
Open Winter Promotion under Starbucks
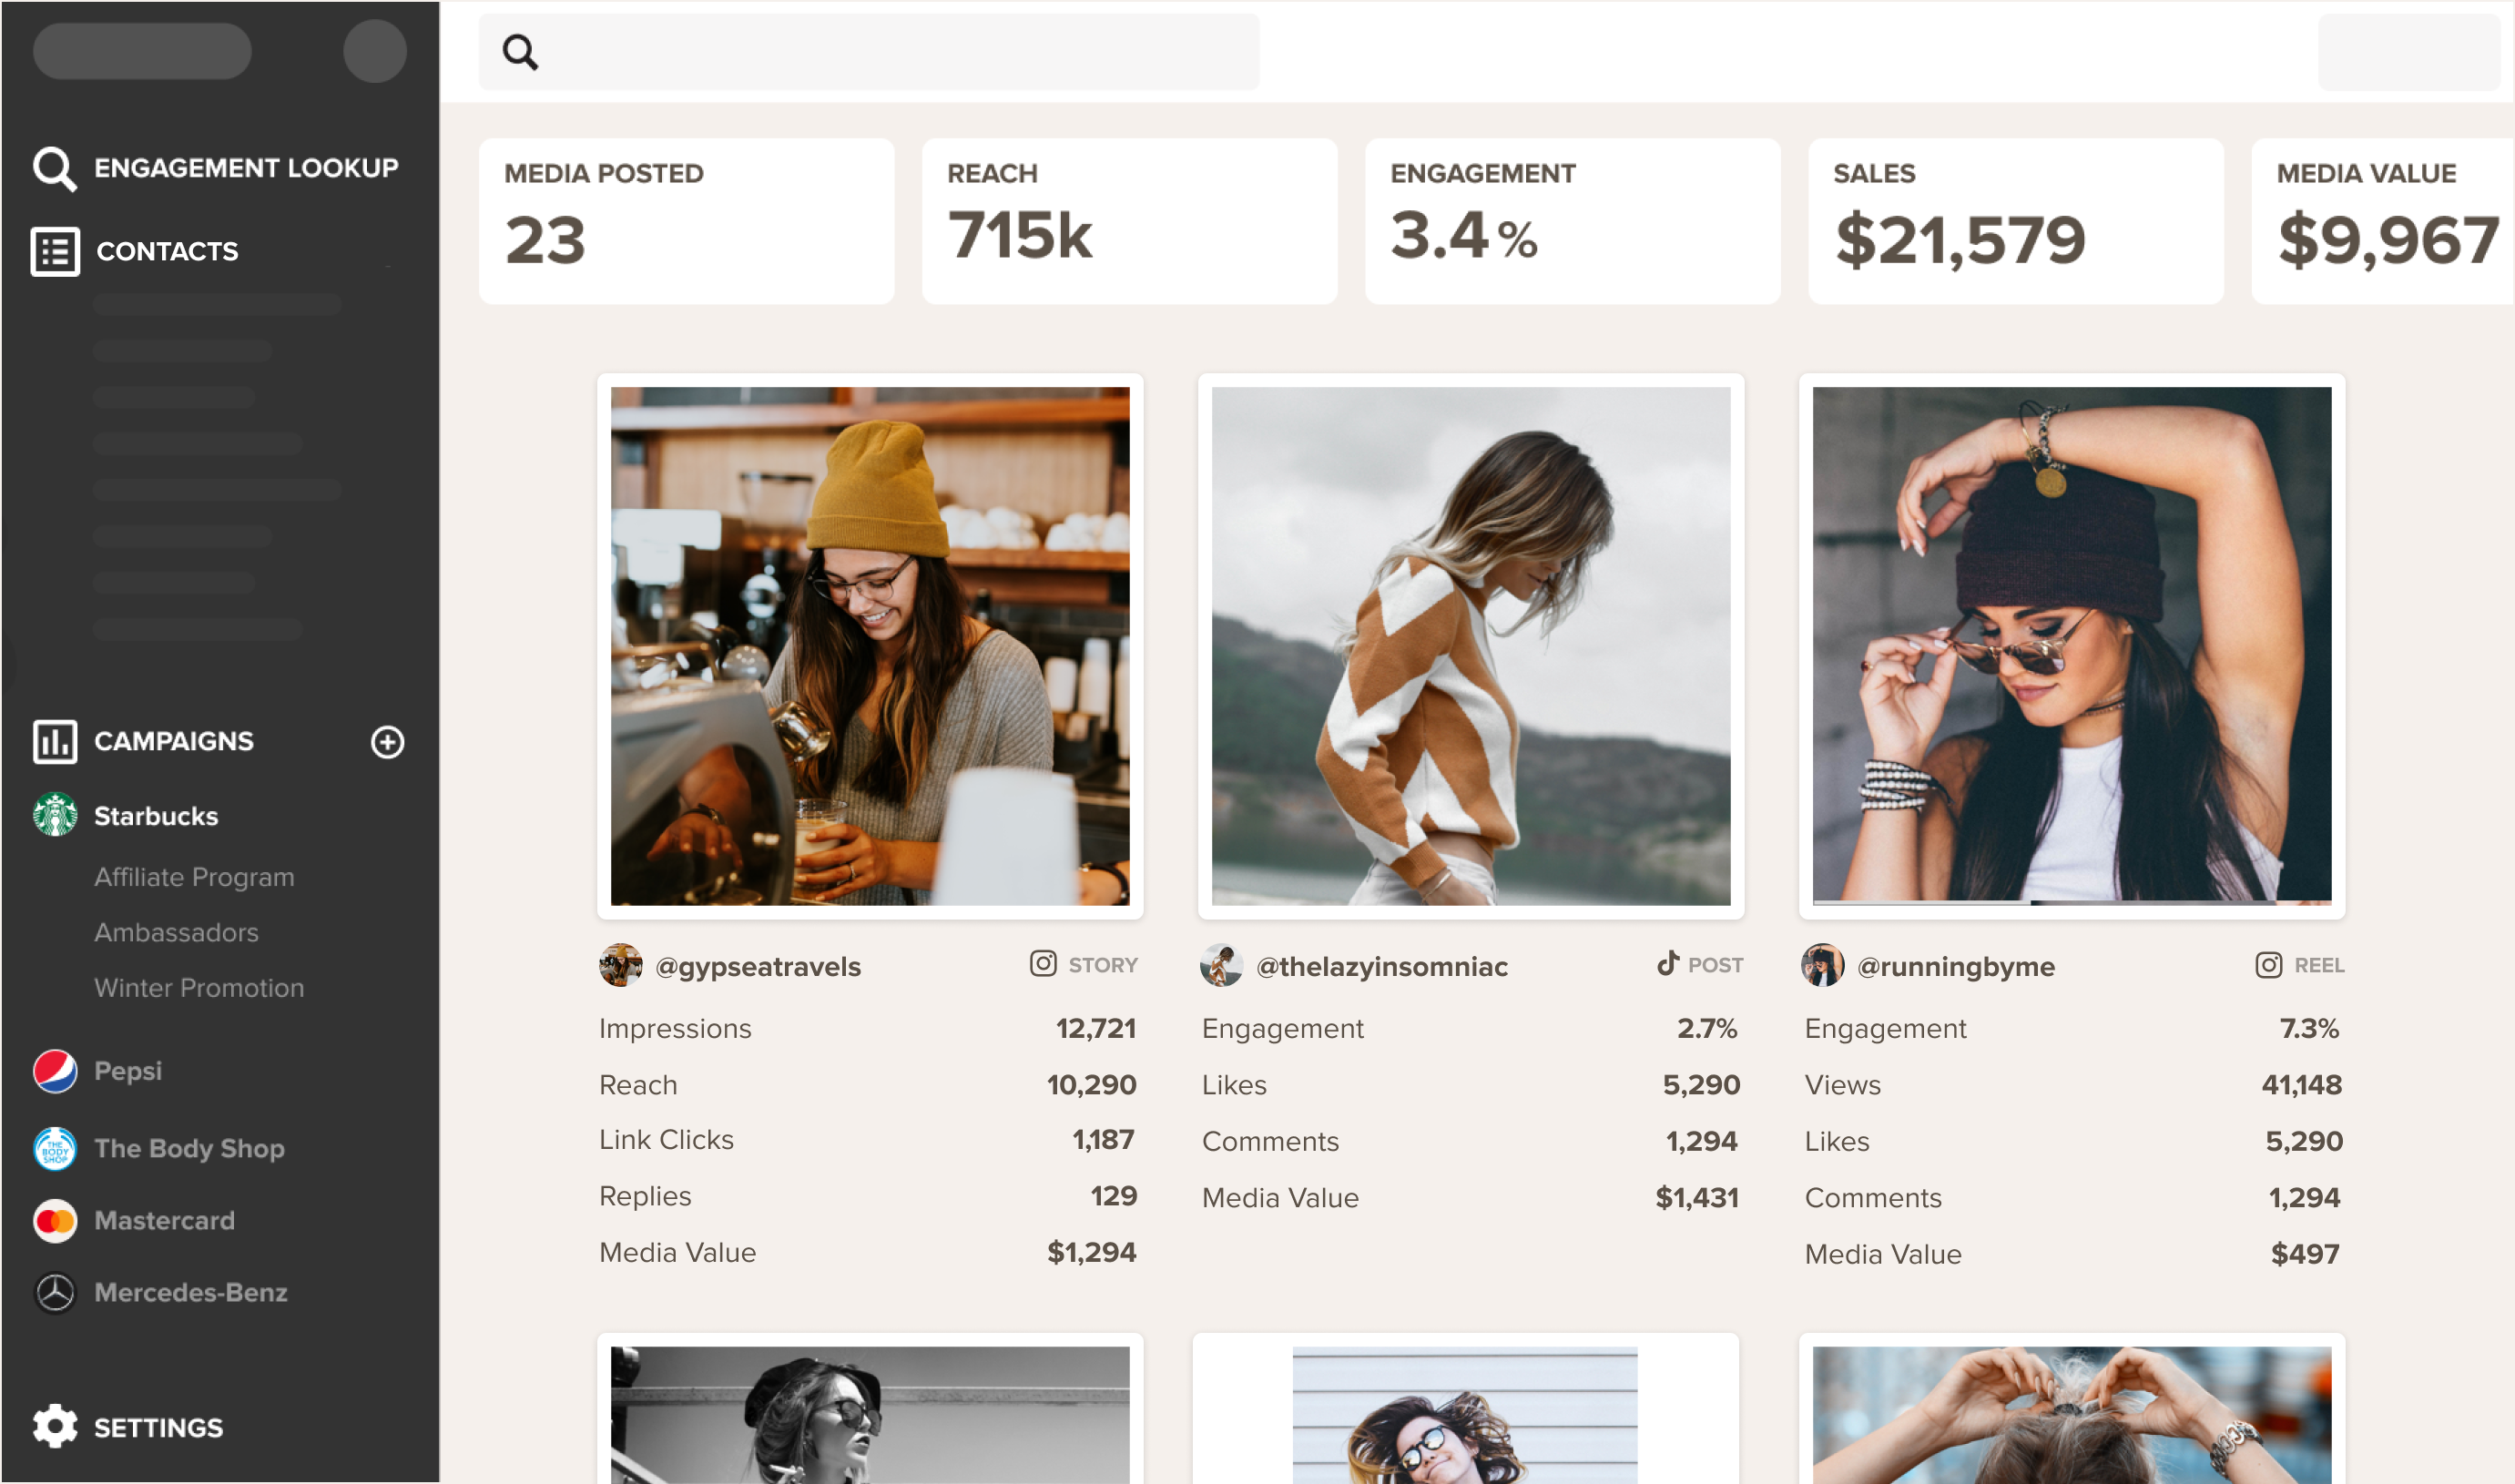point(199,988)
